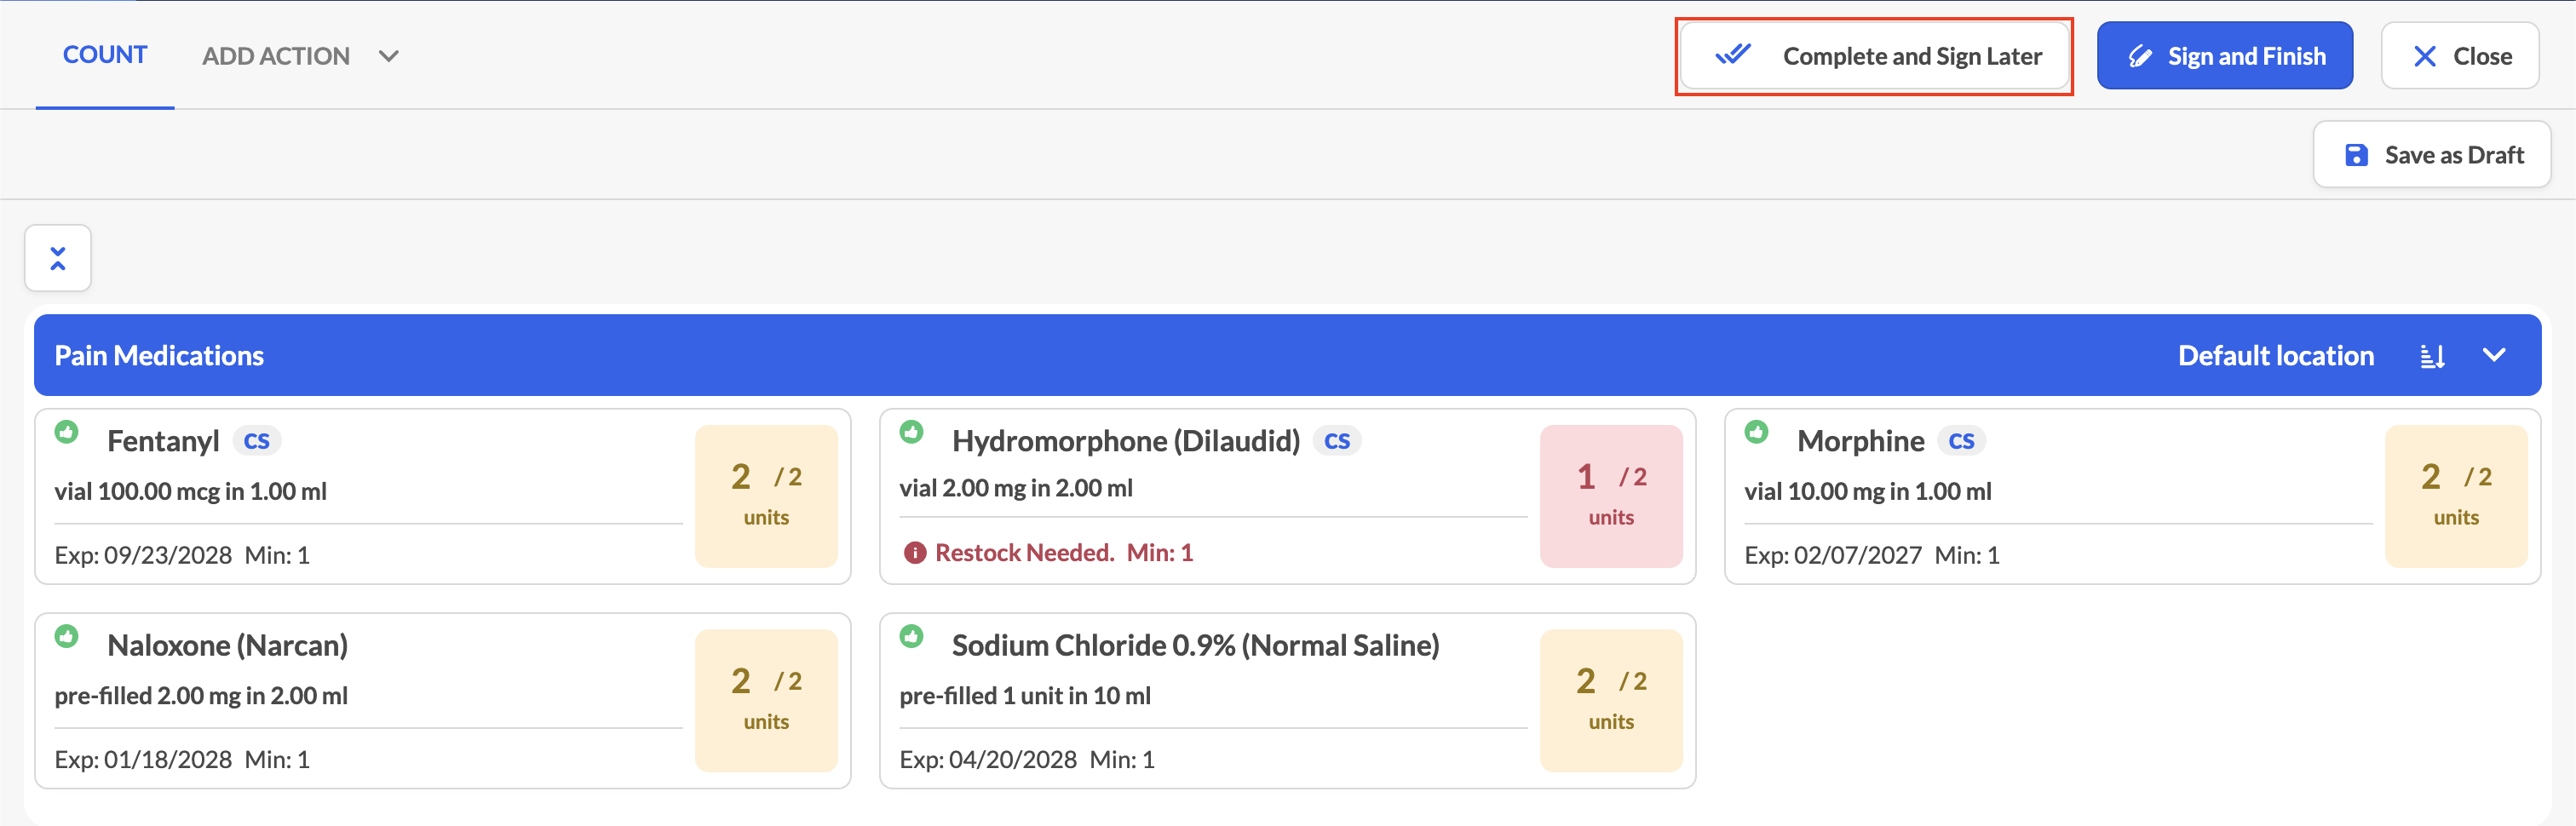The image size is (2576, 826).
Task: Select the Default location label
Action: (x=2275, y=355)
